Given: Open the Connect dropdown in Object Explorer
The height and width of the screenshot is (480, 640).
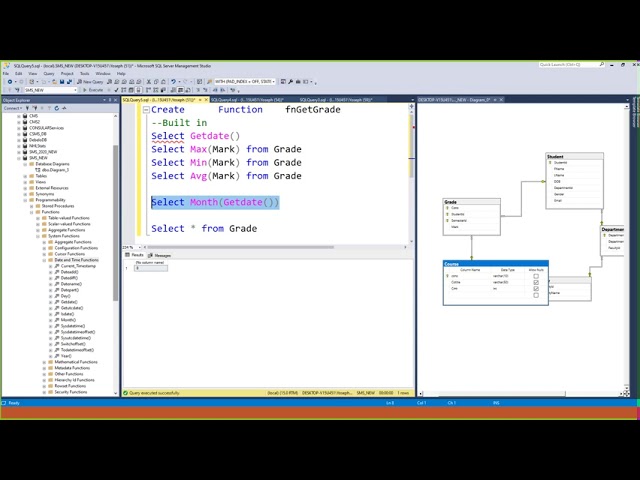Looking at the screenshot, I should pyautogui.click(x=13, y=108).
